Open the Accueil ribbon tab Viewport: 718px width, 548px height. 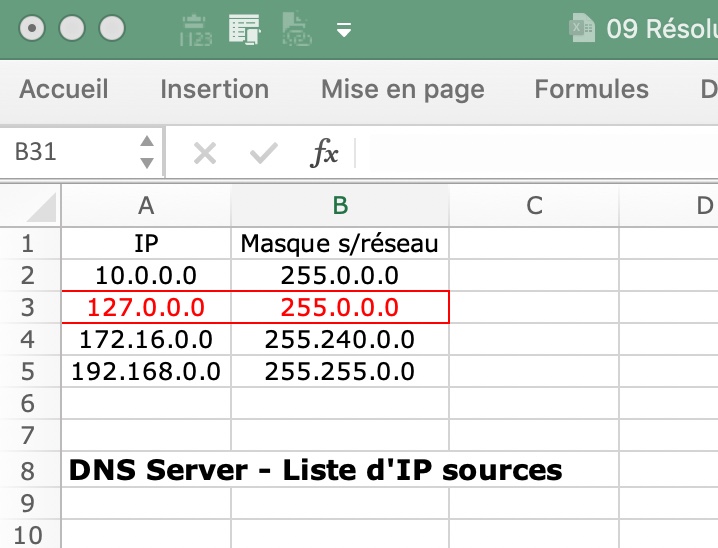pos(64,89)
